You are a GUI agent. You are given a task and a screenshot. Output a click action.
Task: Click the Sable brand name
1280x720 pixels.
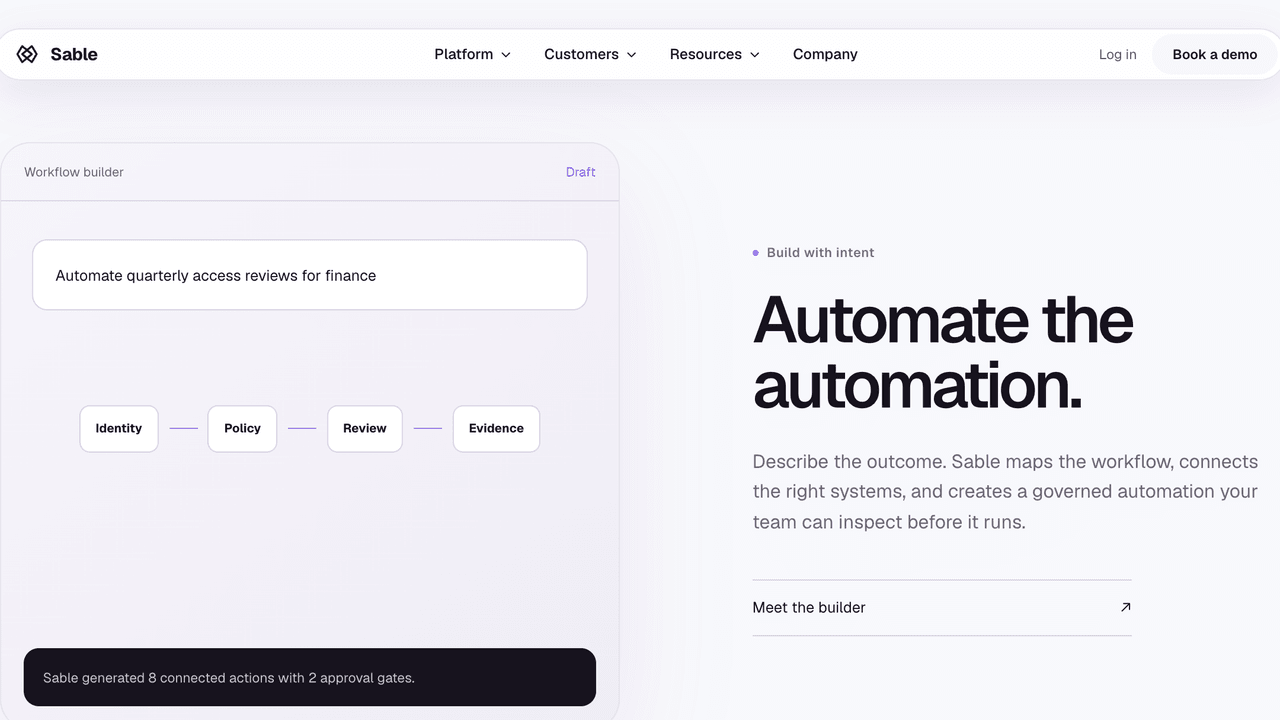[74, 54]
